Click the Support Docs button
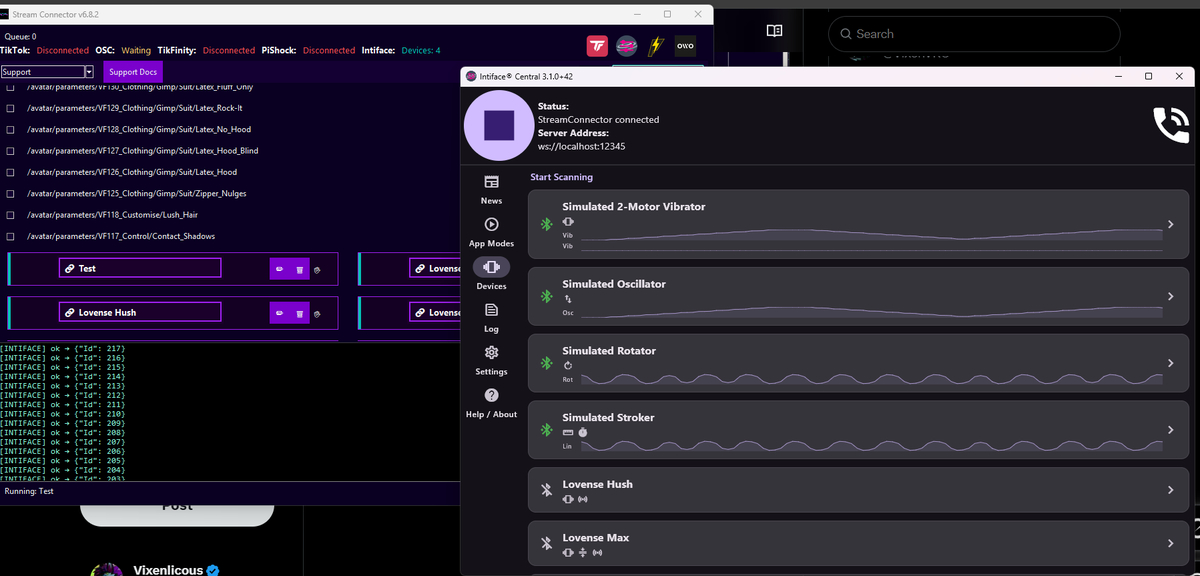This screenshot has width=1200, height=576. [133, 72]
